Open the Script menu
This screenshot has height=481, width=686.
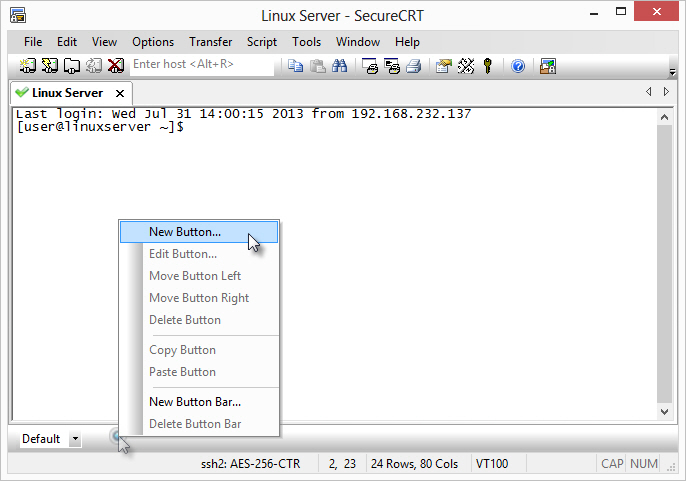click(x=262, y=42)
